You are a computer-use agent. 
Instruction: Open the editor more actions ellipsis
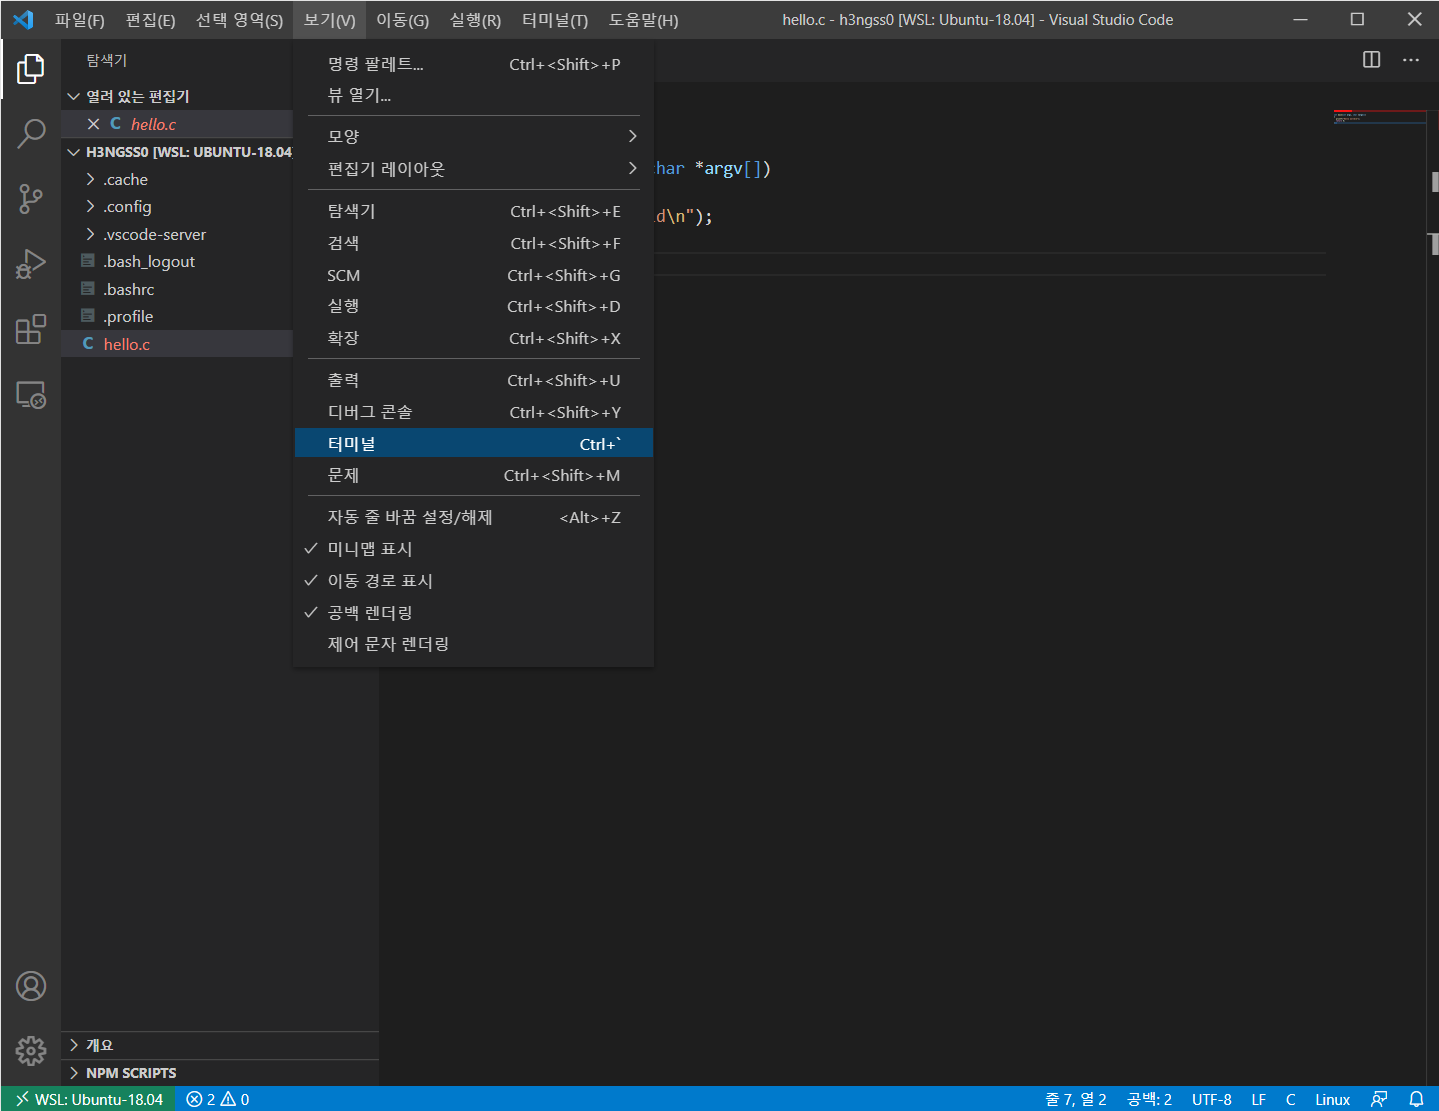[1411, 60]
